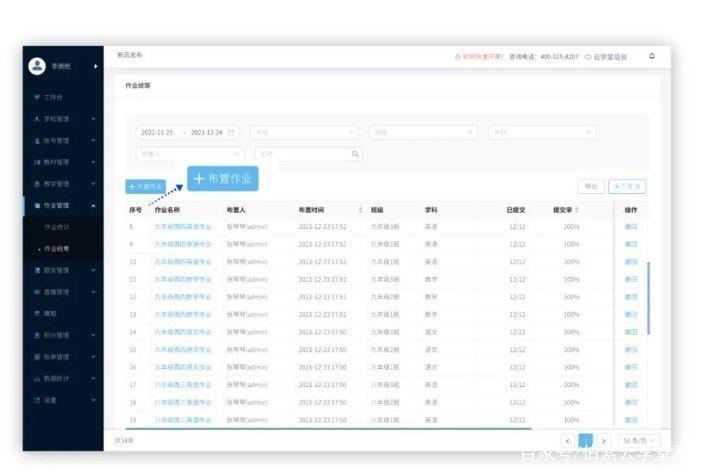The image size is (720, 473).
Task: Open the 云学堂后台 link in header
Action: pos(606,57)
